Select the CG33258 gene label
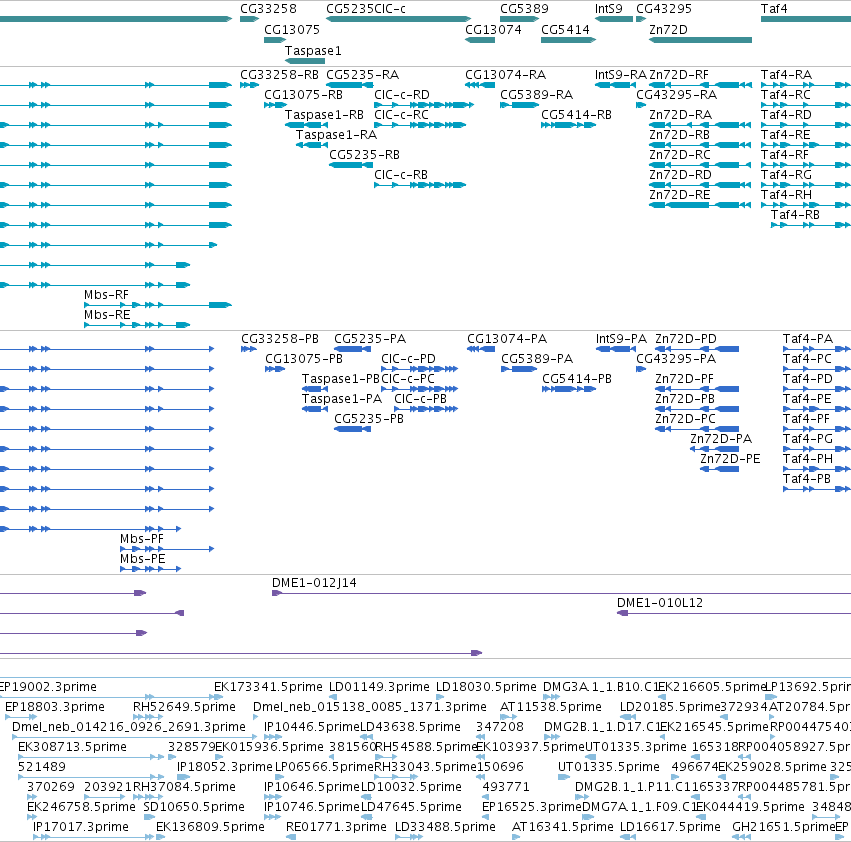 [x=268, y=9]
